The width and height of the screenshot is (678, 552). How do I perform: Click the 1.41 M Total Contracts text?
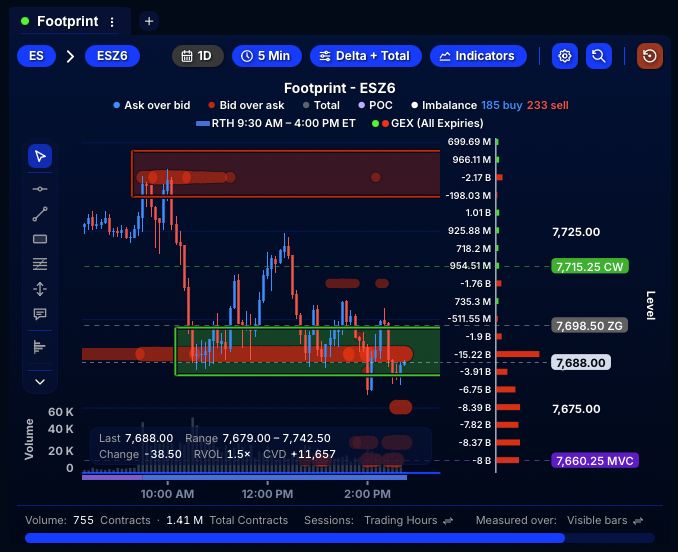pyautogui.click(x=227, y=520)
